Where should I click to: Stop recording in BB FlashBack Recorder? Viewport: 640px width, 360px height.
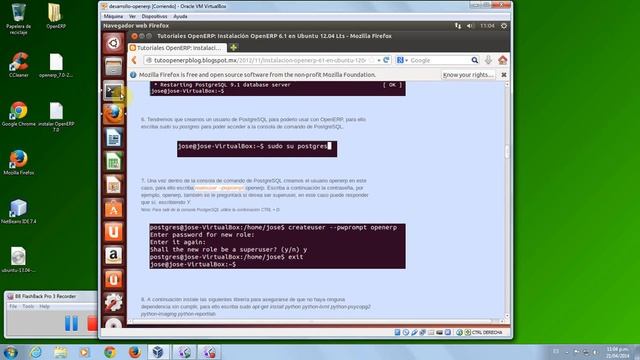93,323
